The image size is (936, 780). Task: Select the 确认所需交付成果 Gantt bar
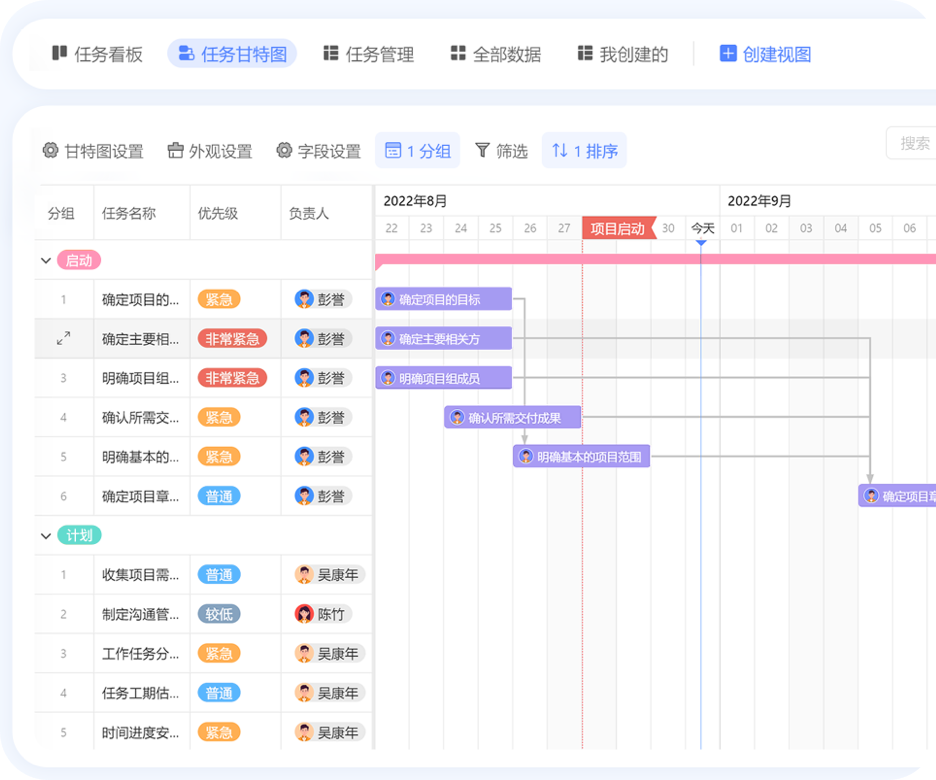coord(513,418)
